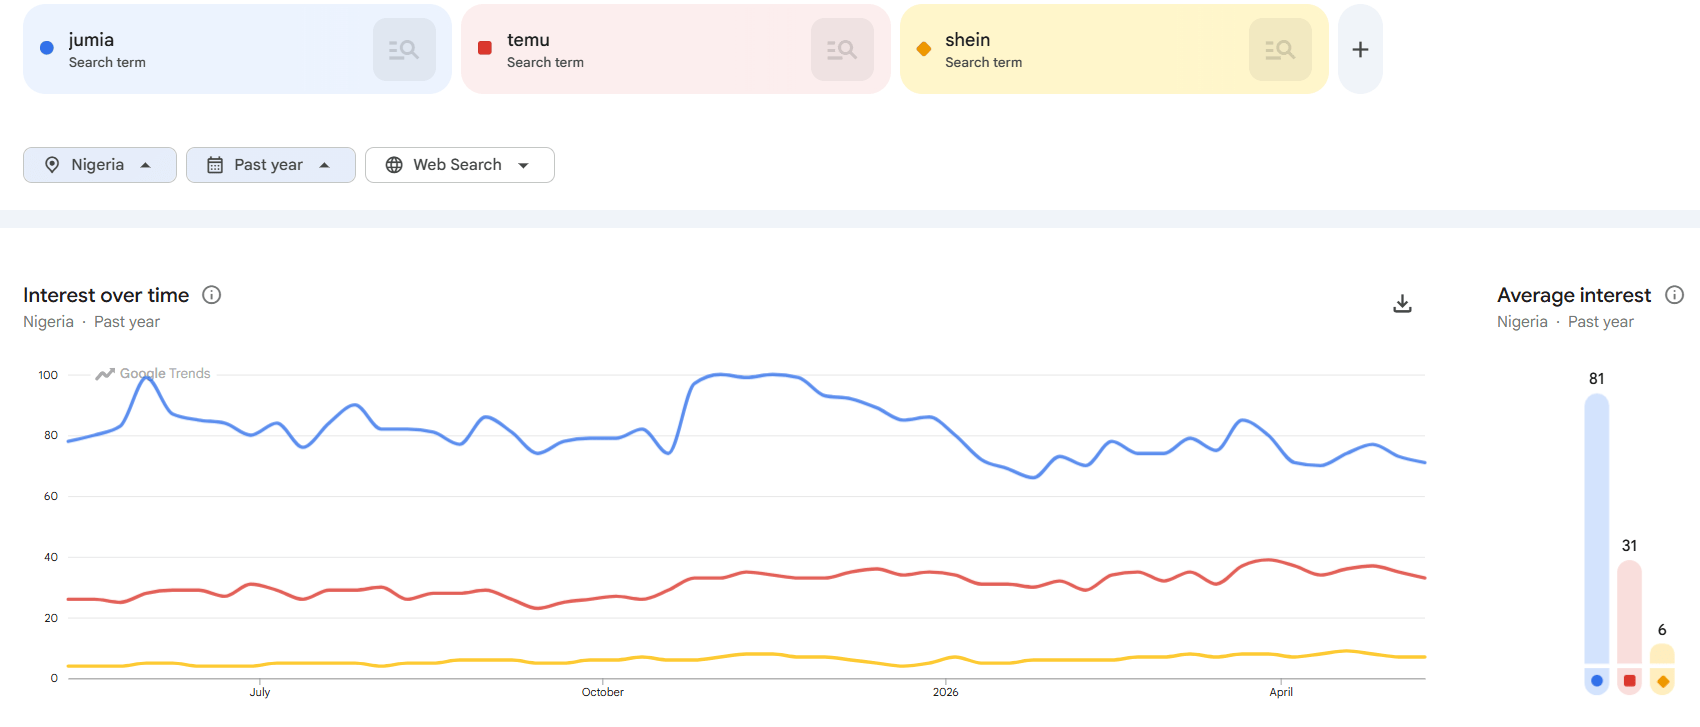Open search details icon for temu term
Screen dimensions: 1700x727
pos(842,49)
